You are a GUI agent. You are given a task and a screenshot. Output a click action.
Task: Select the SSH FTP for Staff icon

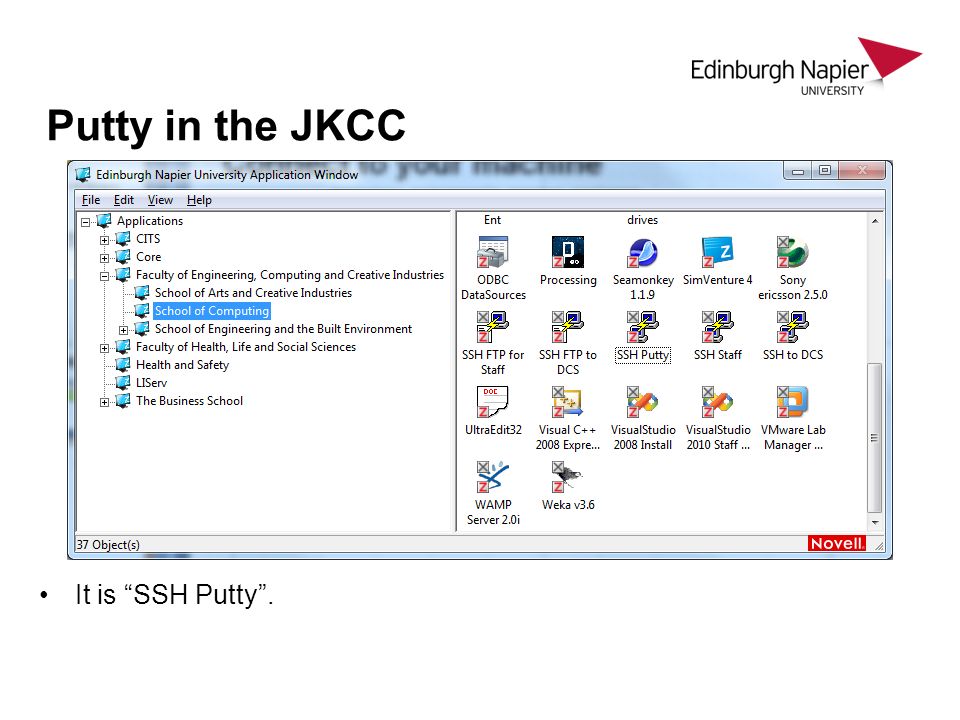tap(493, 327)
